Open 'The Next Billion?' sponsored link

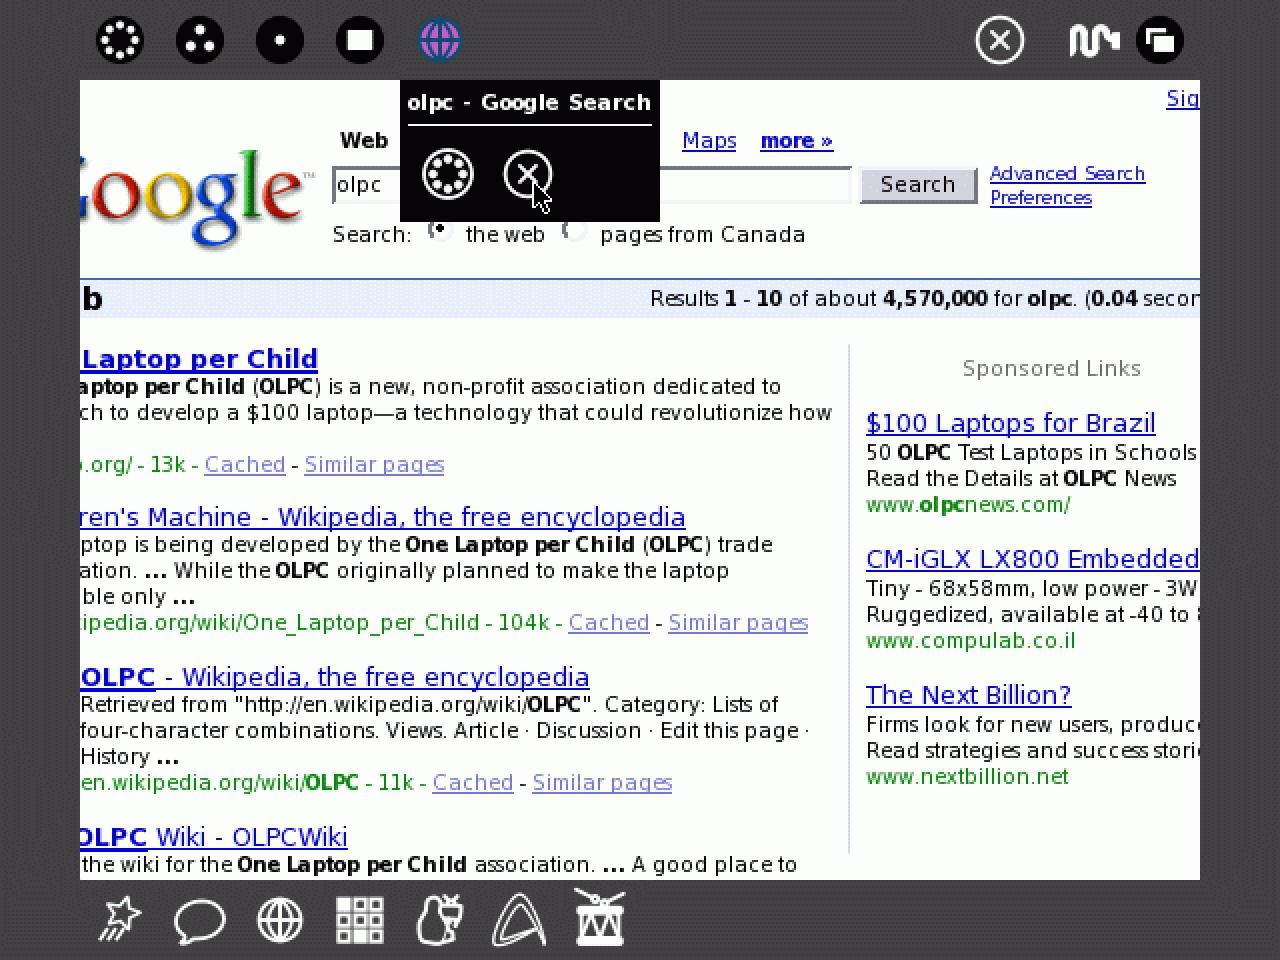pyautogui.click(x=969, y=696)
